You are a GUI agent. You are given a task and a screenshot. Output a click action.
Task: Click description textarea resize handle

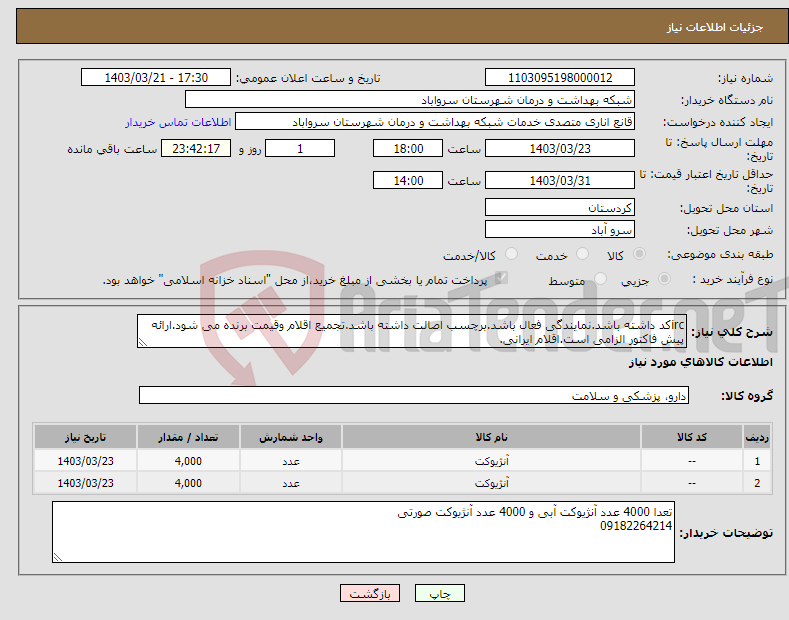(x=142, y=343)
